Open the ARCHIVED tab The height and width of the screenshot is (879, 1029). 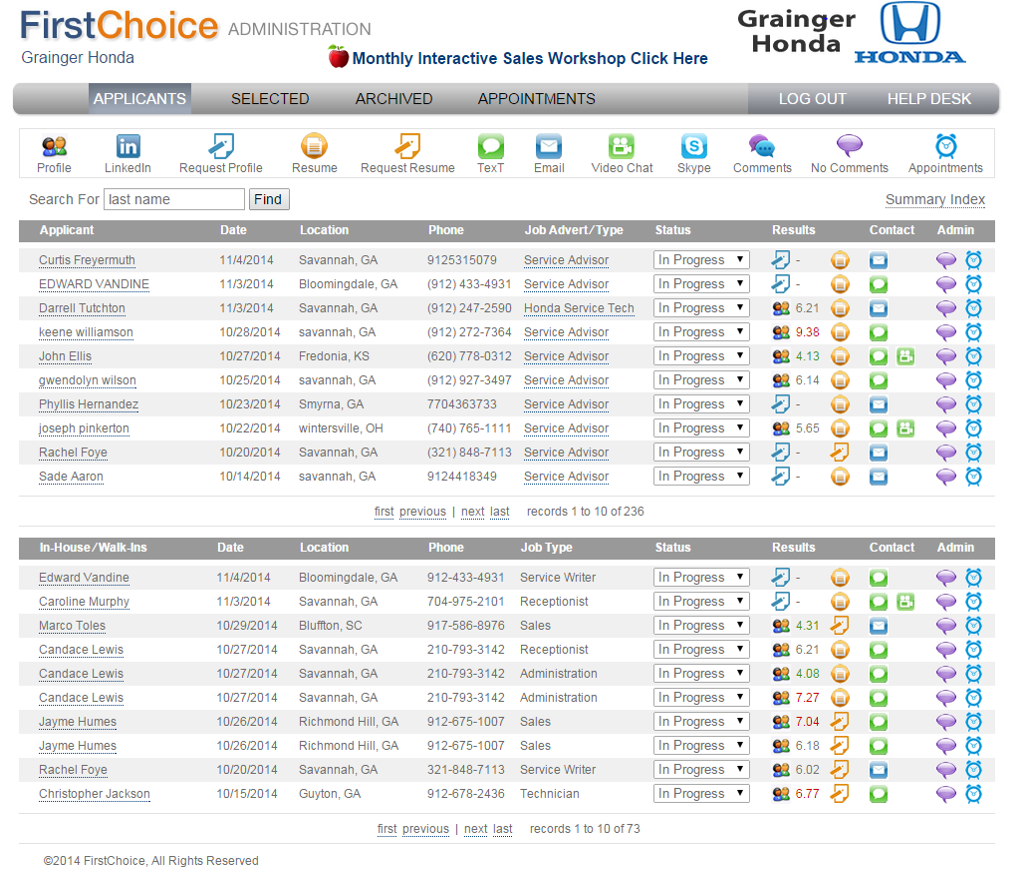click(393, 98)
